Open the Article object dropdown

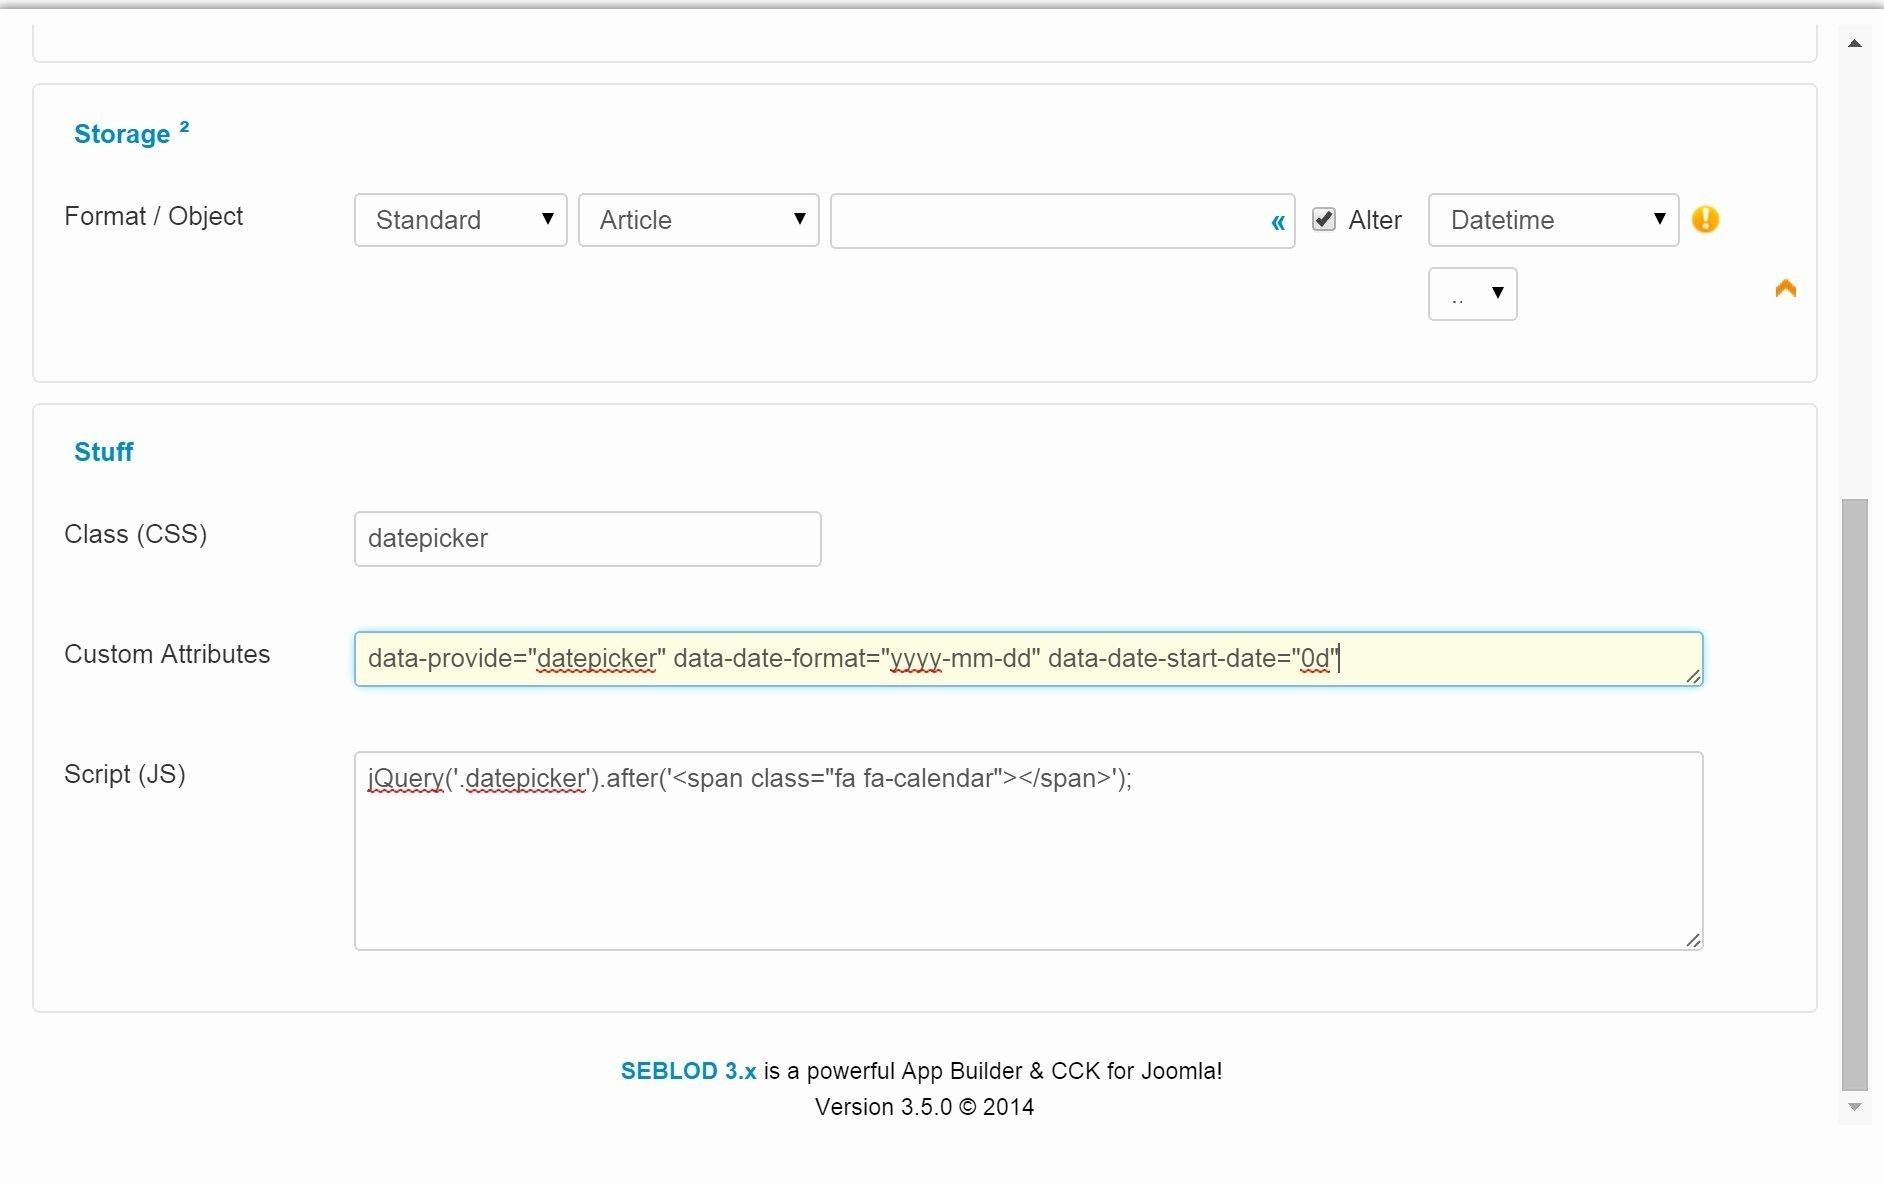[x=698, y=220]
